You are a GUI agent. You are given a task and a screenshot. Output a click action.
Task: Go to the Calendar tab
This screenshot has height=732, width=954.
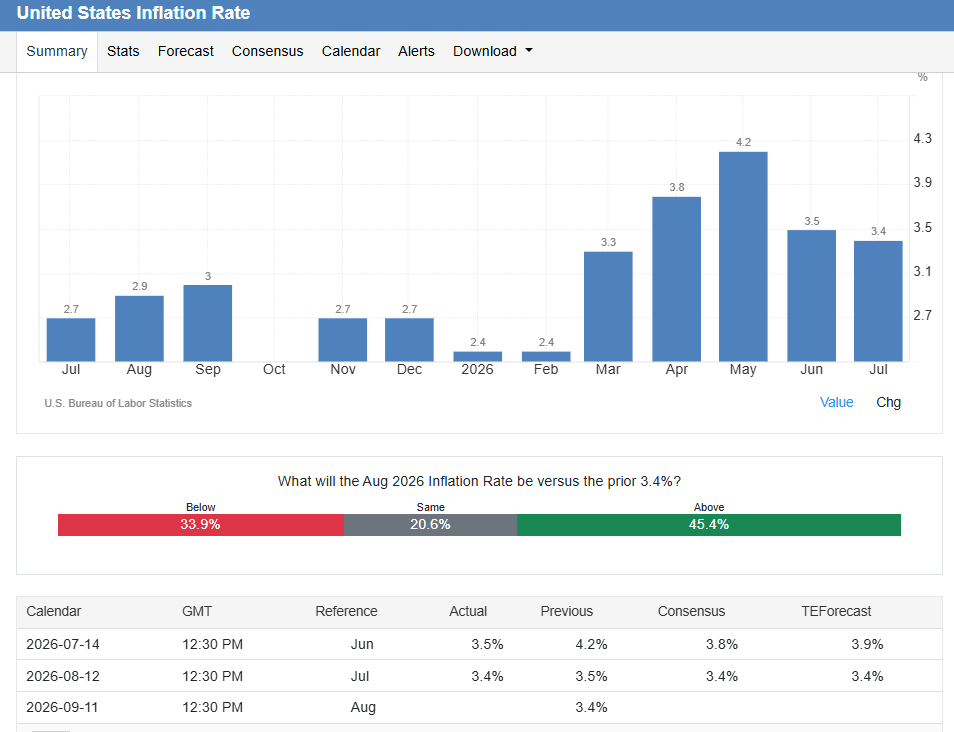coord(350,51)
